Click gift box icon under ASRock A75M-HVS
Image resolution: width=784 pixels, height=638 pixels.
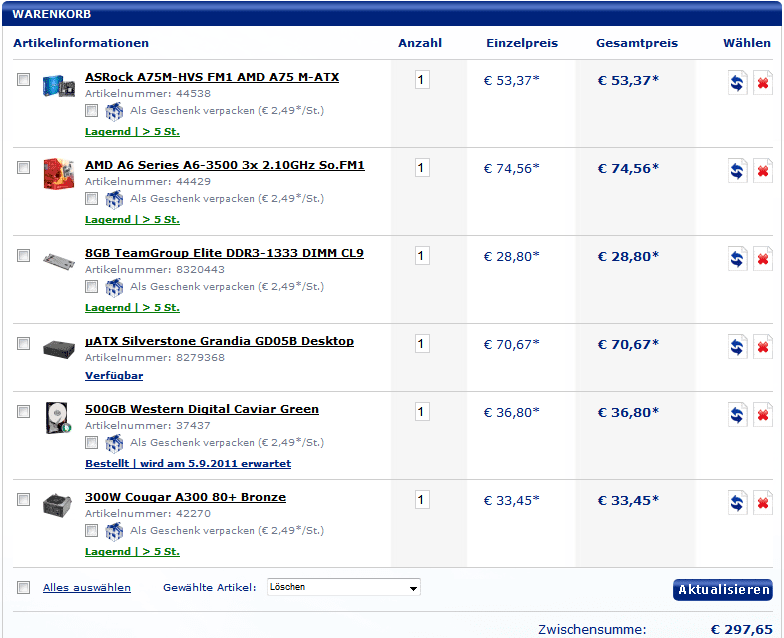(114, 111)
